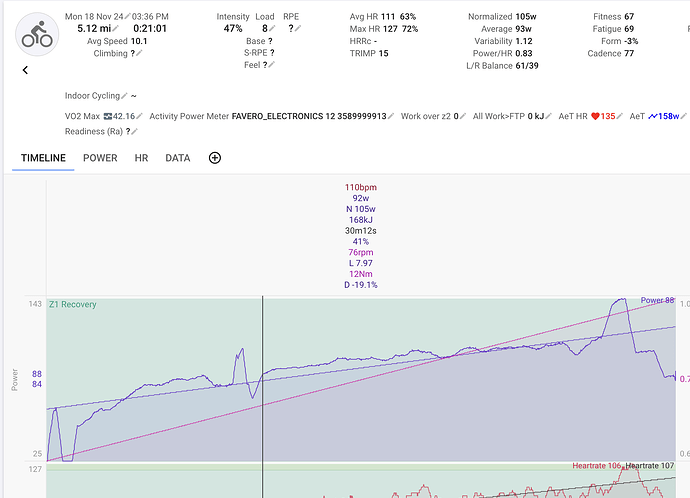Click the Z1 Recovery zone label
Viewport: 690px width, 498px height.
click(x=73, y=304)
